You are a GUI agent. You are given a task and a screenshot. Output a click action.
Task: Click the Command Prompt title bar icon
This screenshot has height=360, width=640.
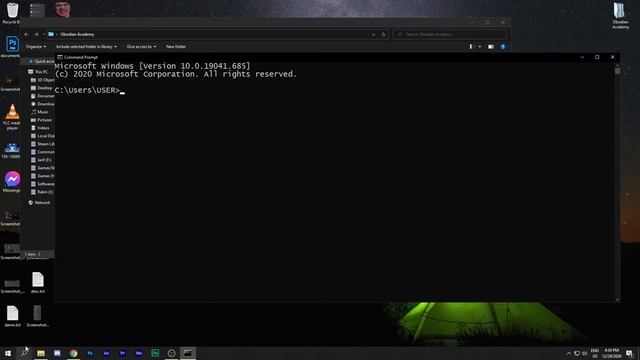[60, 57]
